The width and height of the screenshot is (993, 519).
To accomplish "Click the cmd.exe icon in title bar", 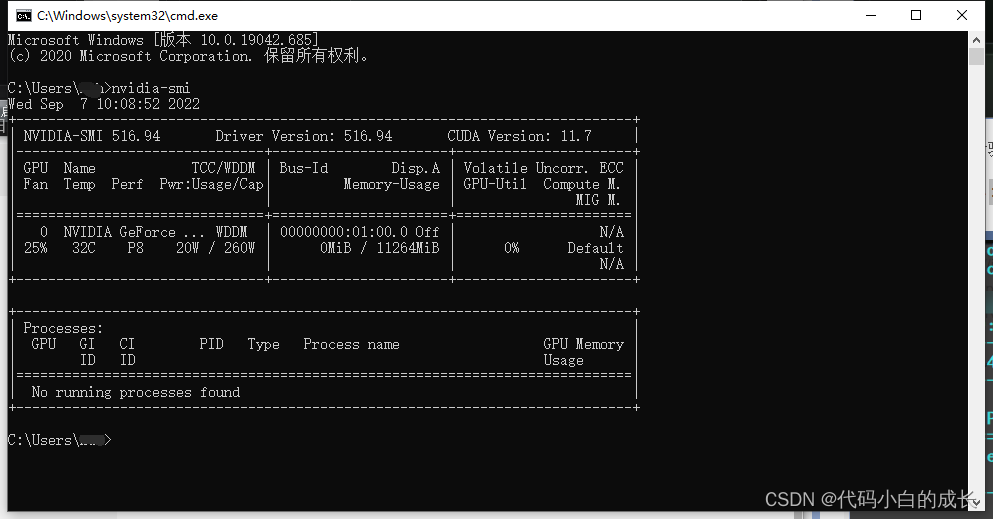I will click(23, 16).
